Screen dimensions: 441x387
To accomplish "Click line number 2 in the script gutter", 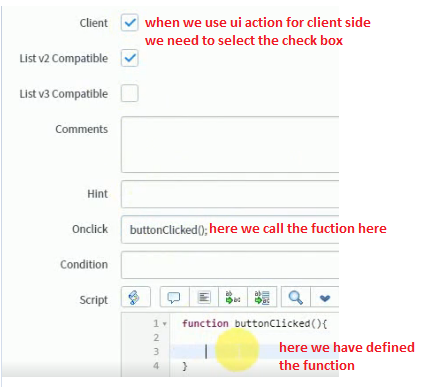I will coord(156,338).
